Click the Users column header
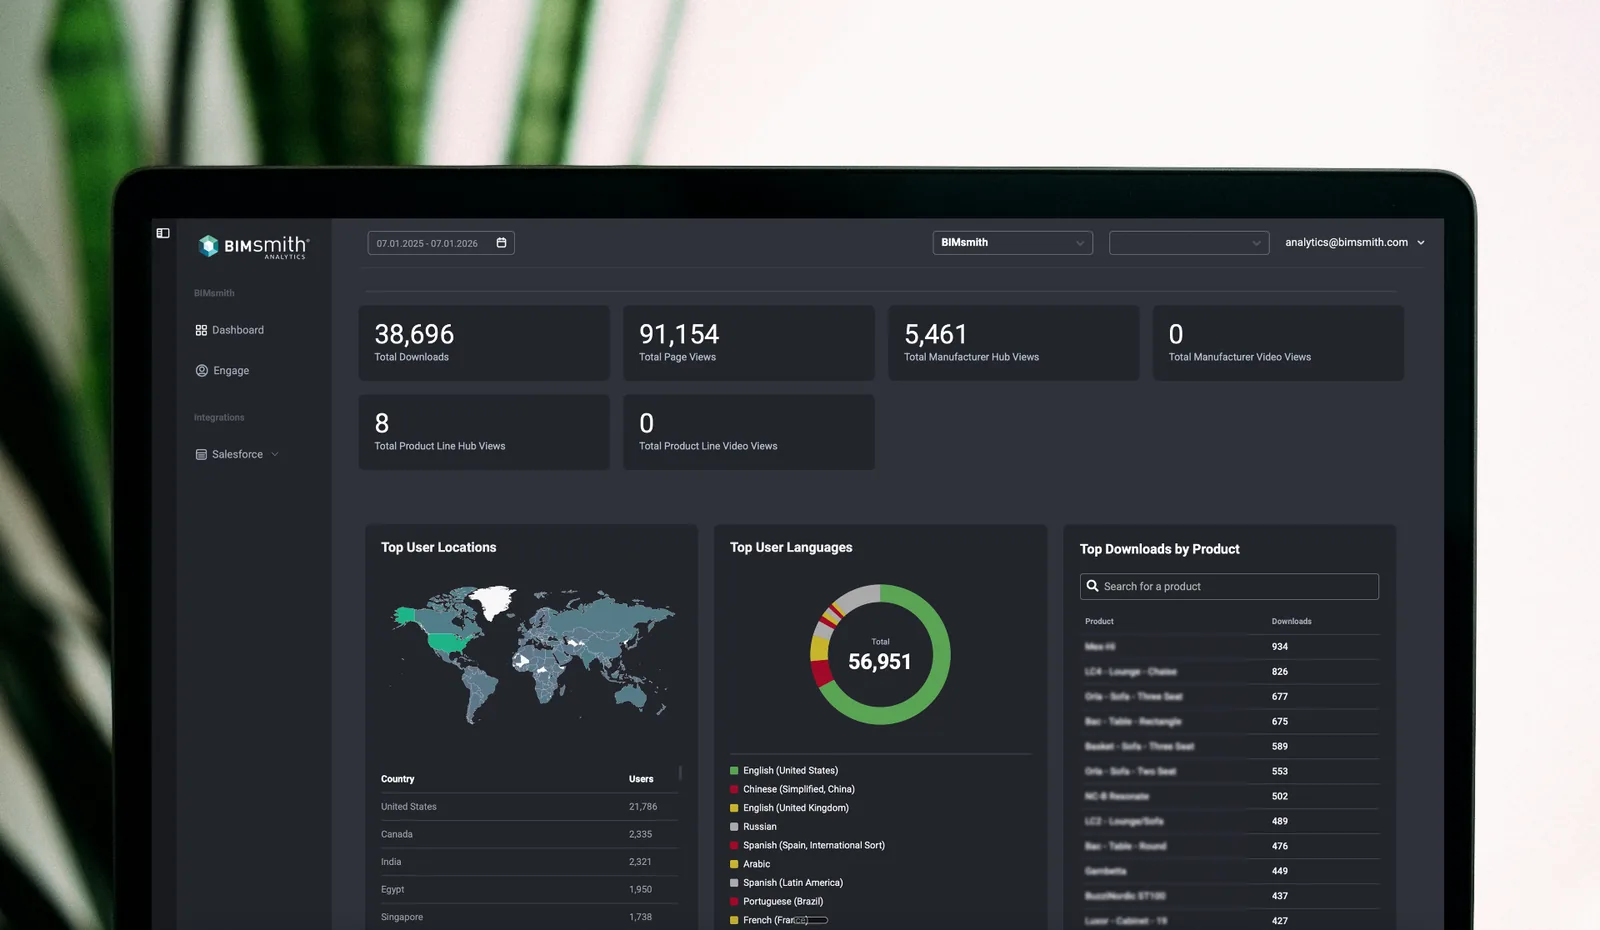Screen dimensions: 1600x930 (641, 779)
